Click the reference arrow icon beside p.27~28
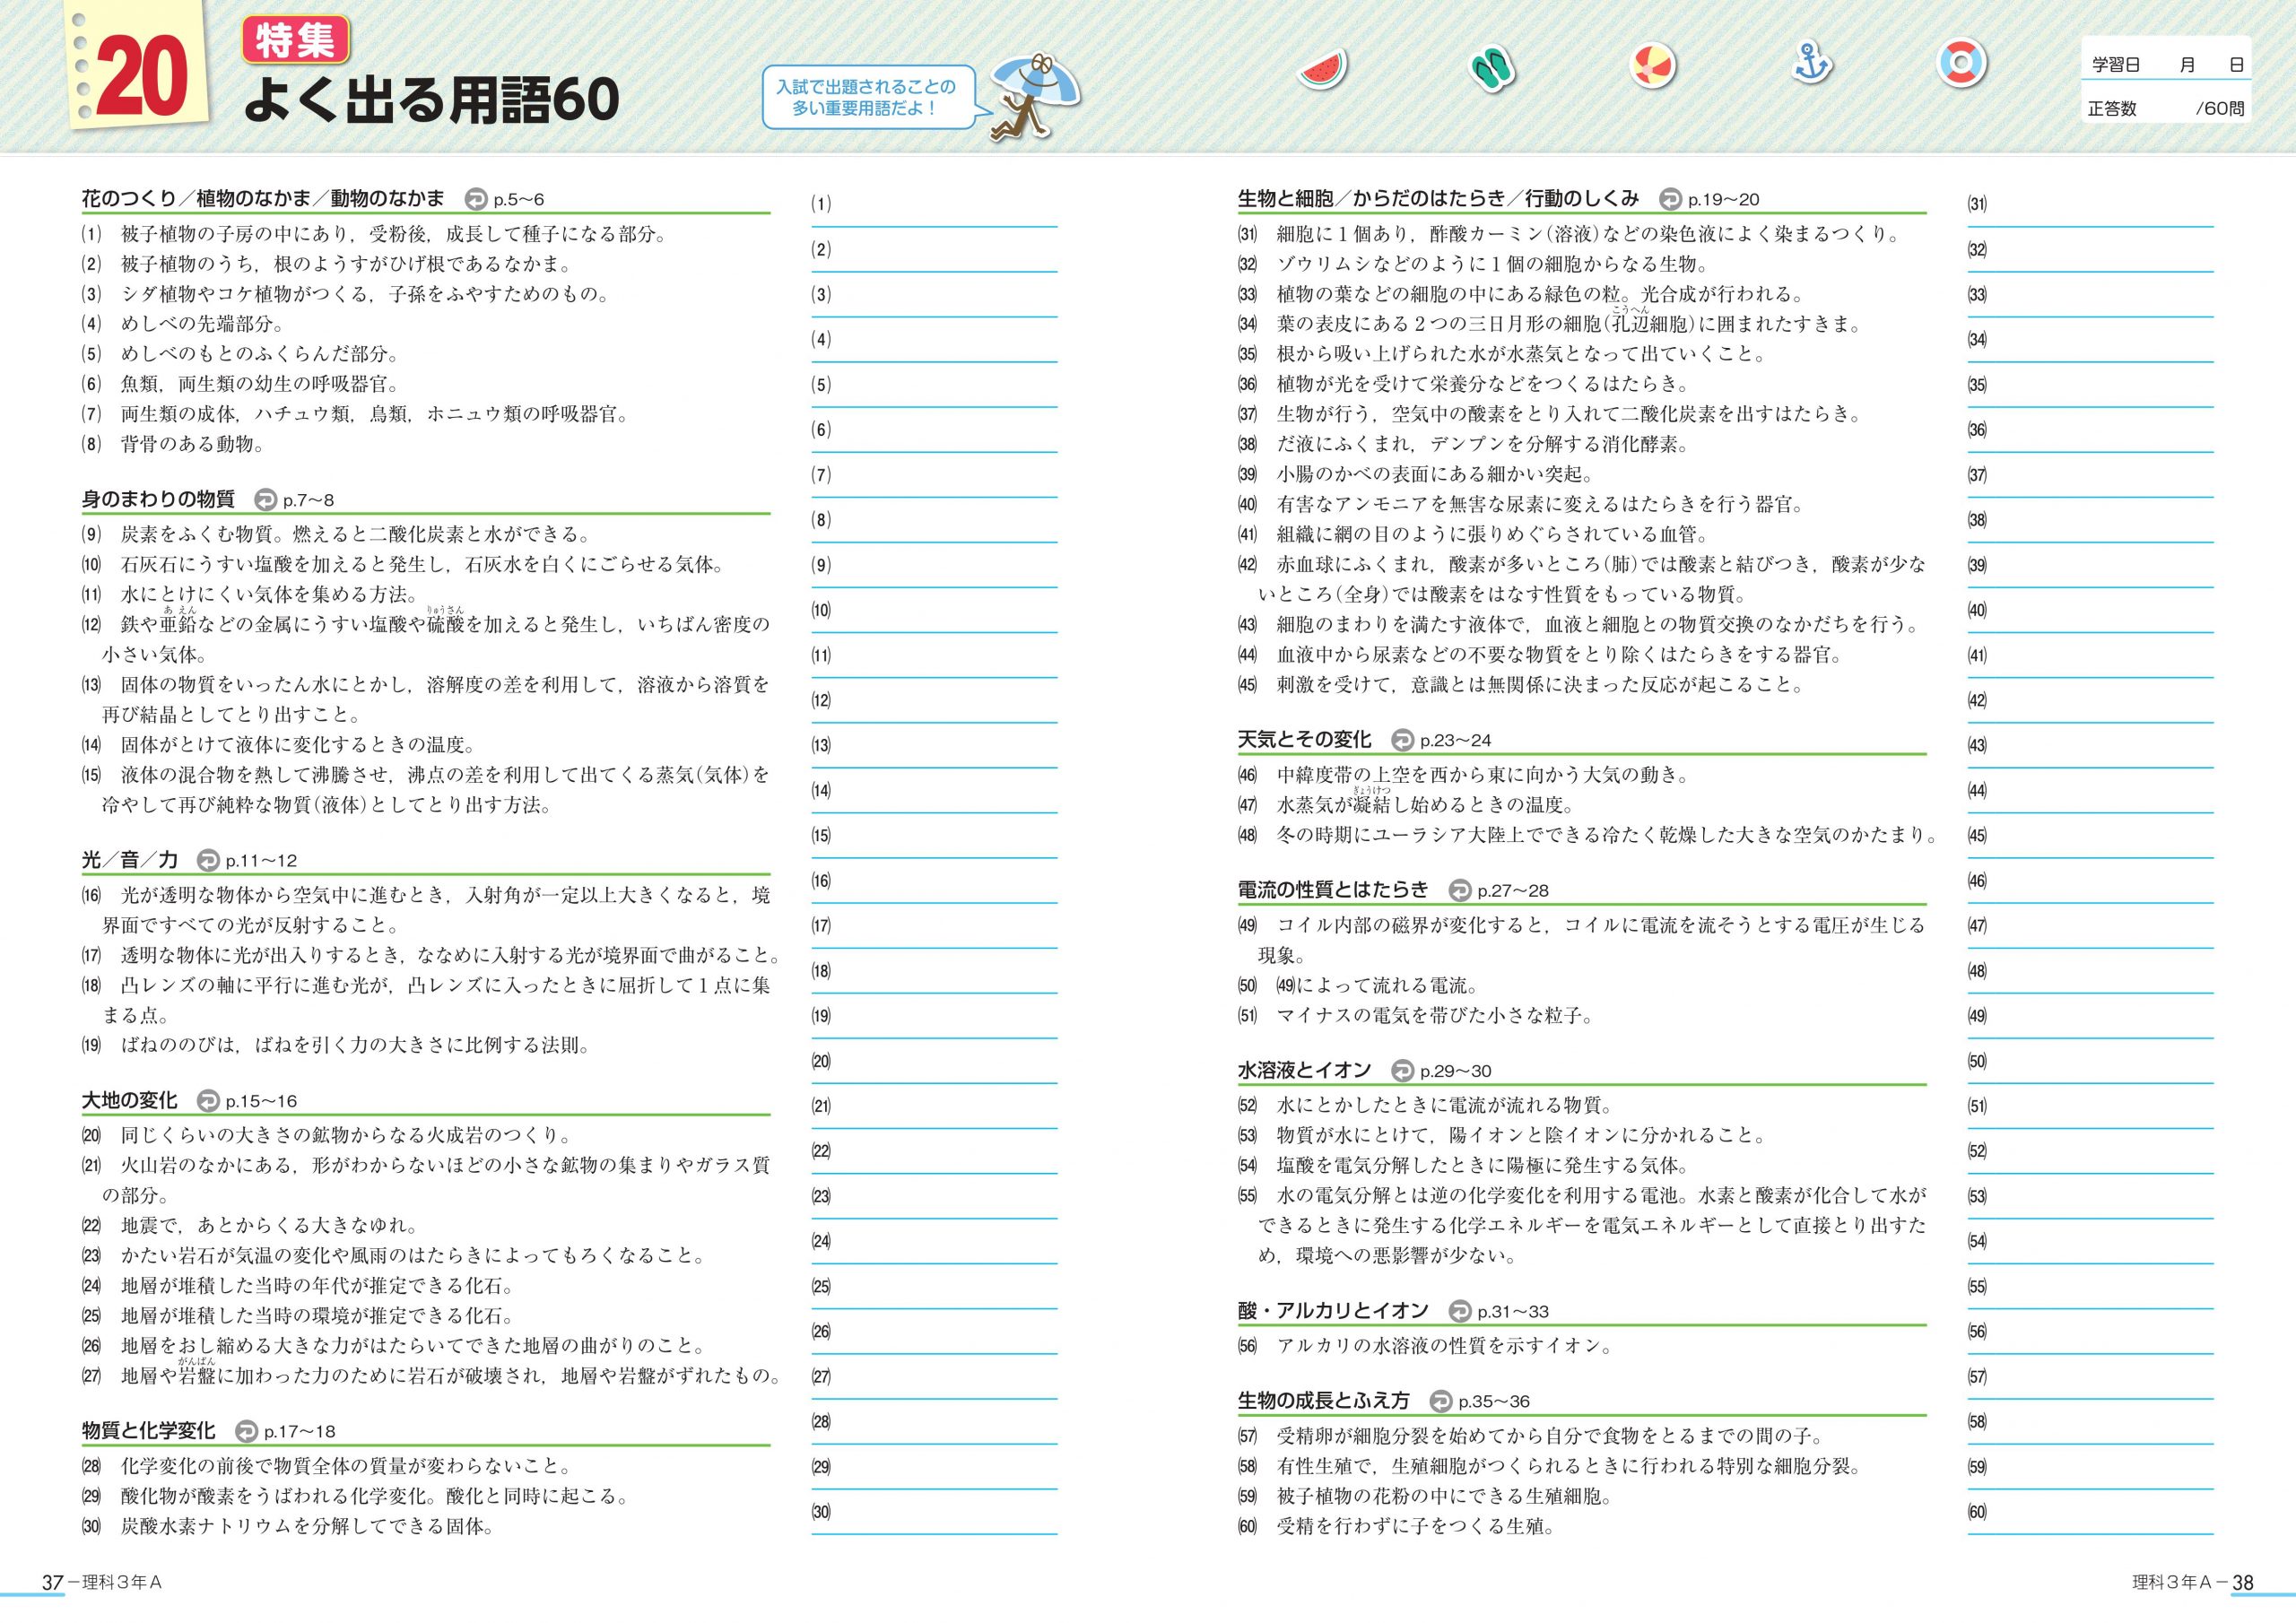This screenshot has height=1623, width=2296. click(x=1460, y=890)
